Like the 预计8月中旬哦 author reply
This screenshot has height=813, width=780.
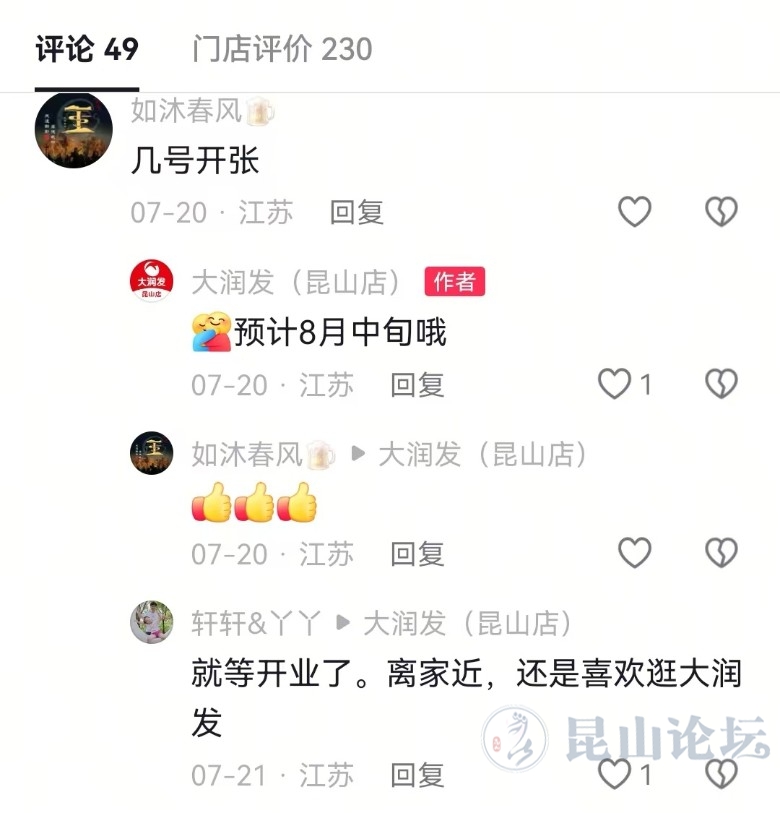coord(615,384)
